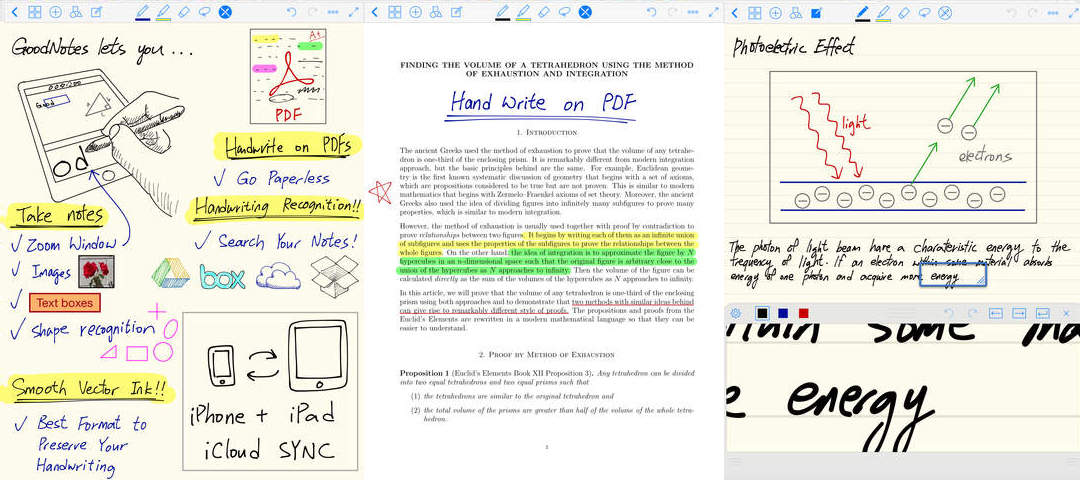Screen dimensions: 1080x480
Task: Select the pen tool in left panel
Action: (x=143, y=12)
